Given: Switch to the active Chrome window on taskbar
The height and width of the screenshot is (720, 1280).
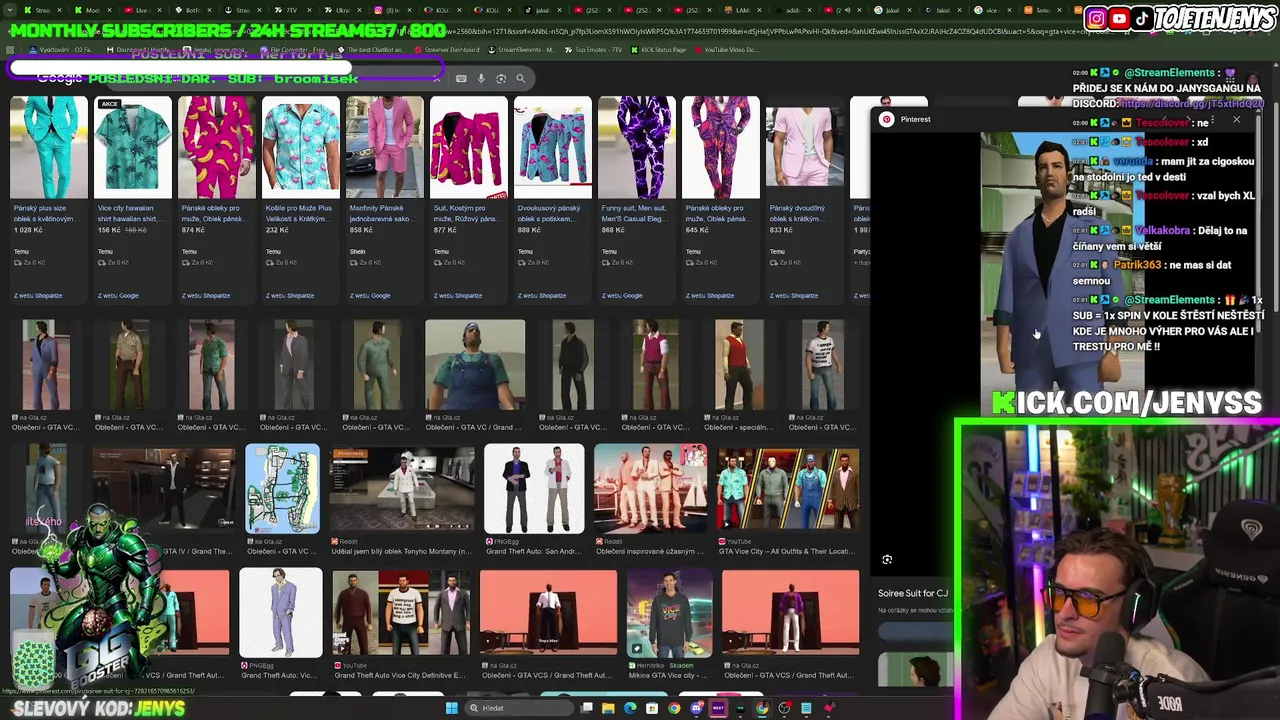Looking at the screenshot, I should point(762,708).
